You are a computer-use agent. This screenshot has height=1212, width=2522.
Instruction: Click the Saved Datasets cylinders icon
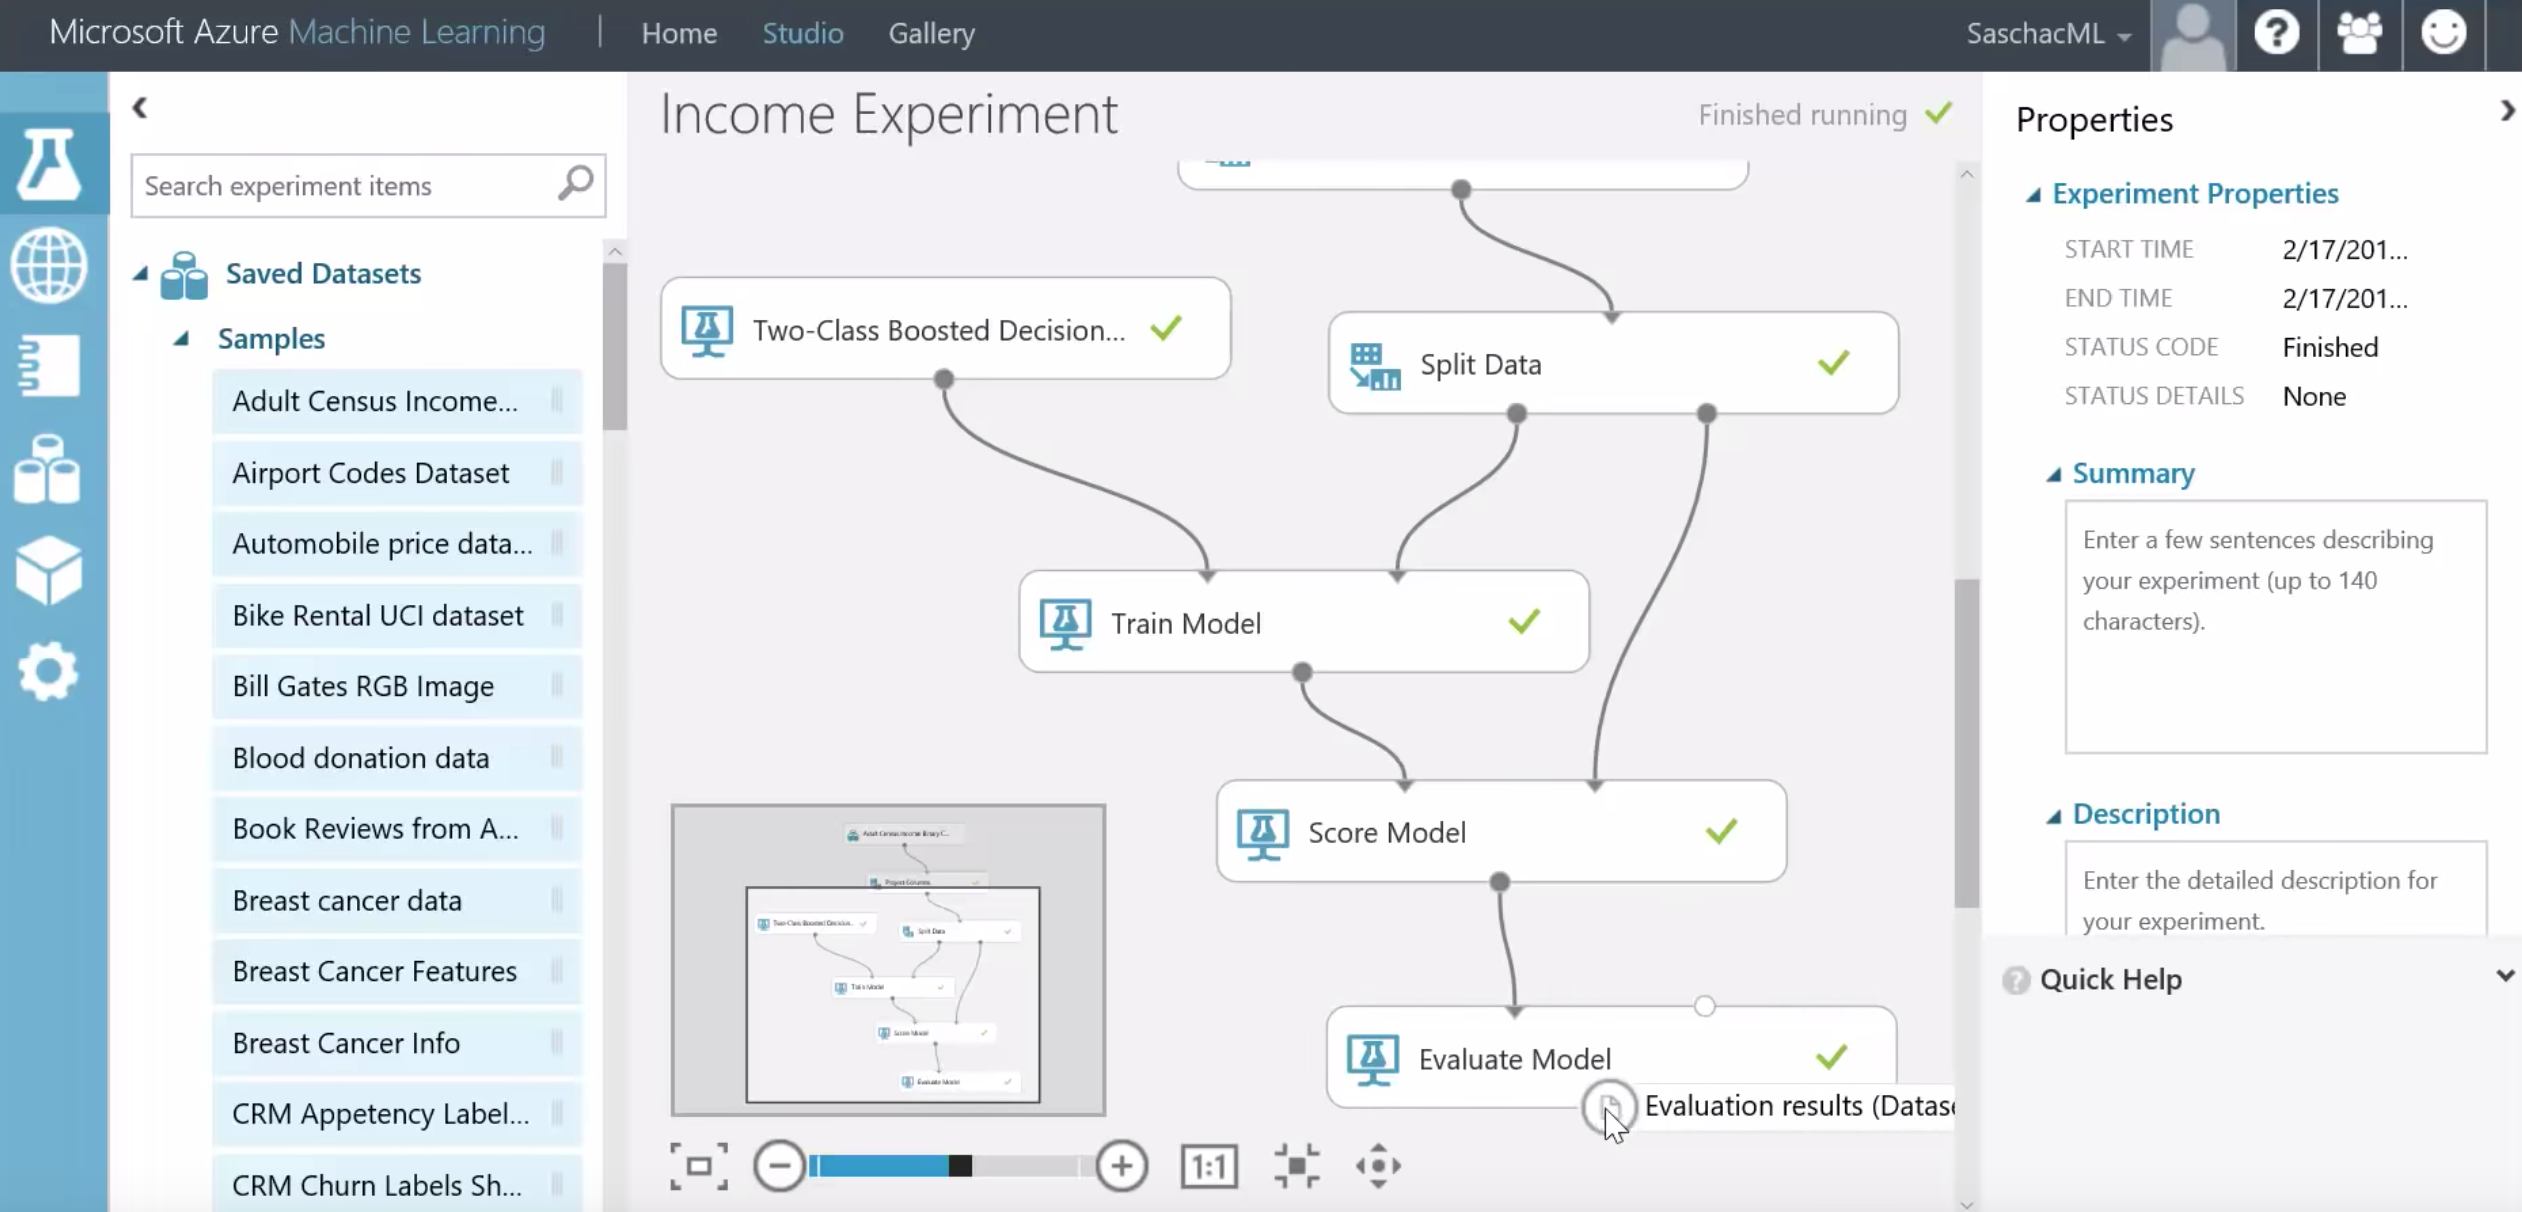tap(184, 275)
